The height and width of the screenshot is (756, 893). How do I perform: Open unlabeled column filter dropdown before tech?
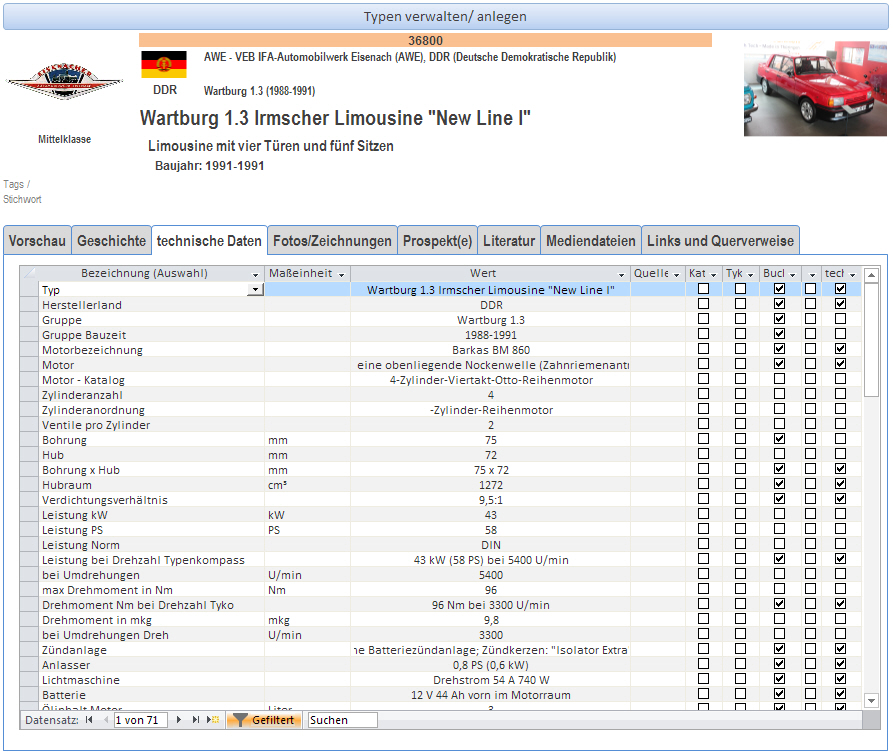click(812, 275)
